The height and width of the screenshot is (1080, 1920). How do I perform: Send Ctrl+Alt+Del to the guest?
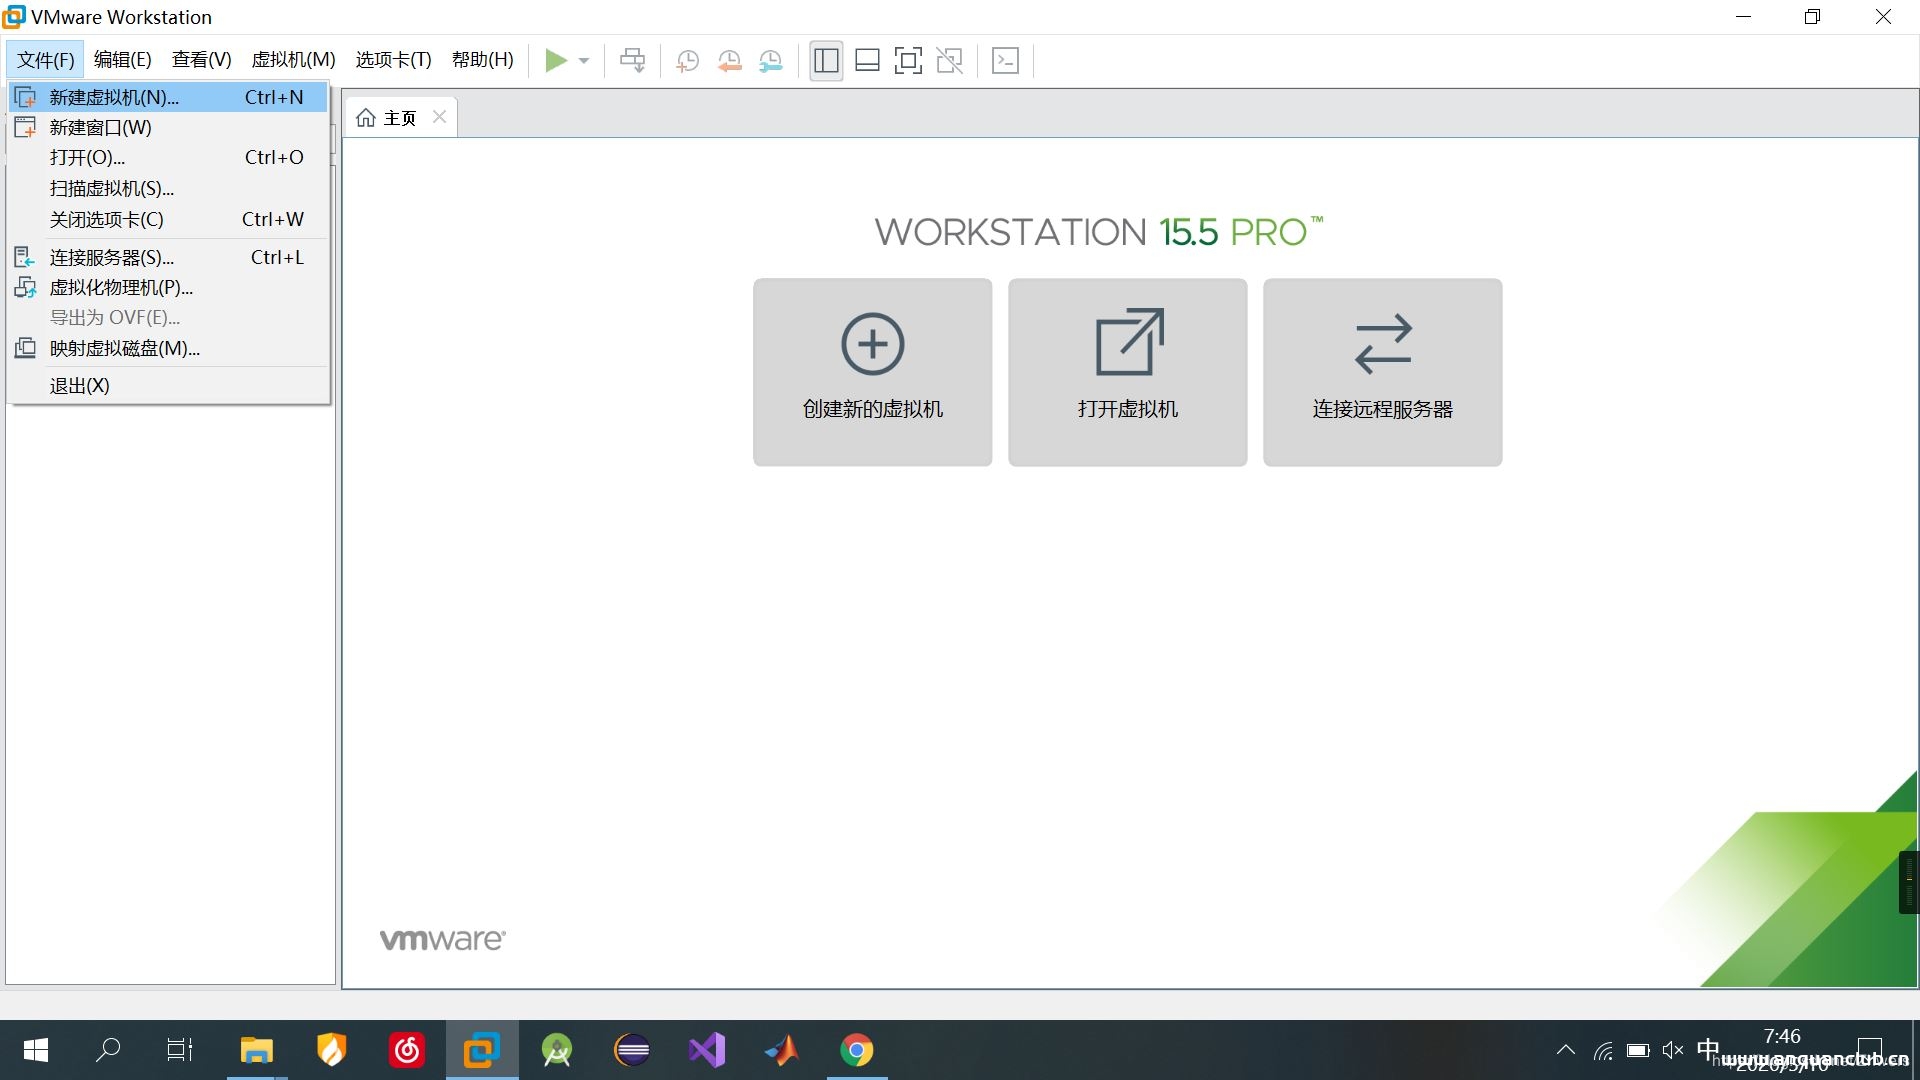[632, 60]
